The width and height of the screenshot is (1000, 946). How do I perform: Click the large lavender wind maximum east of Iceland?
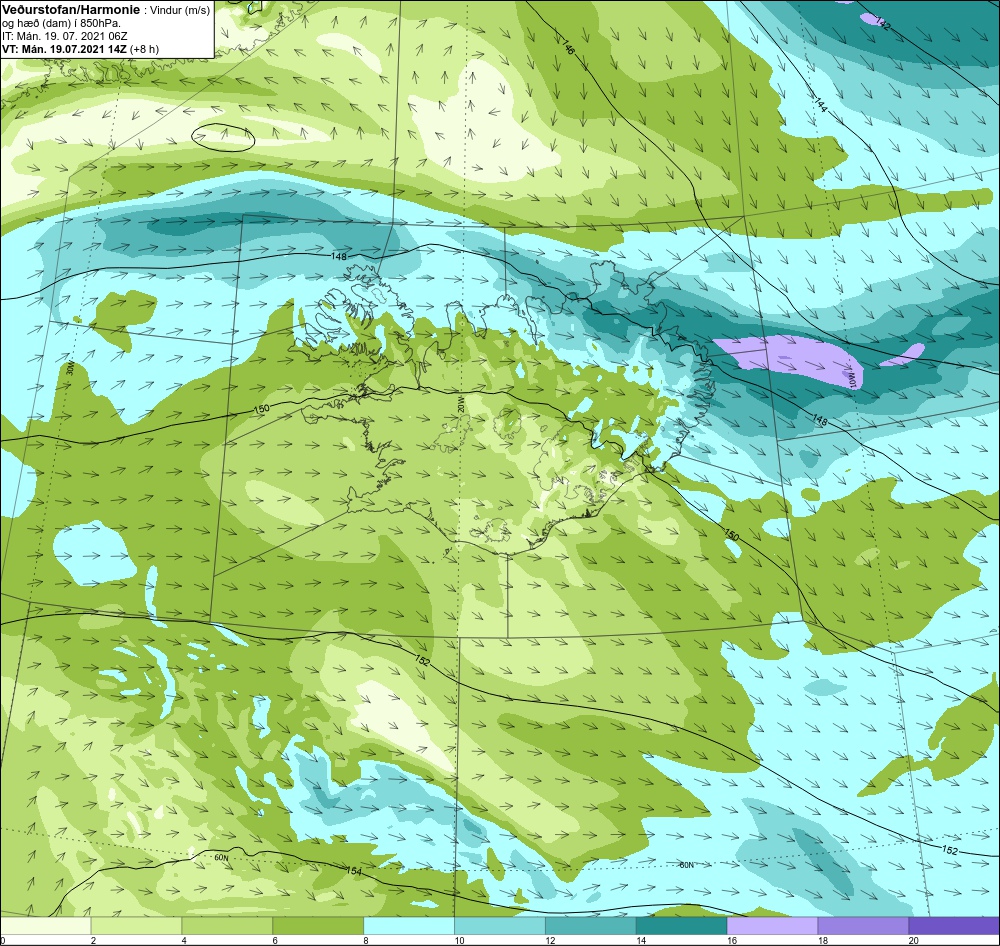click(789, 360)
